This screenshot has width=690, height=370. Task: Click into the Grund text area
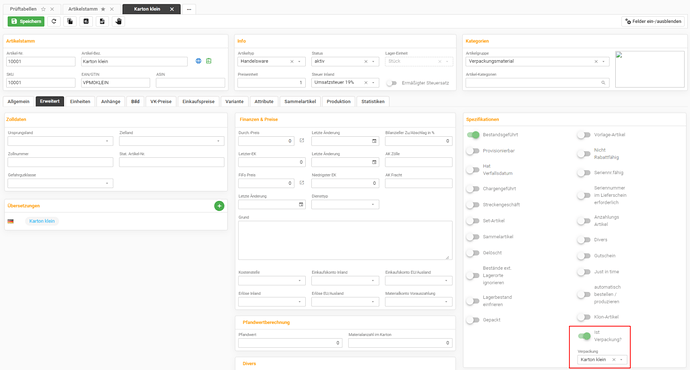[x=345, y=240]
